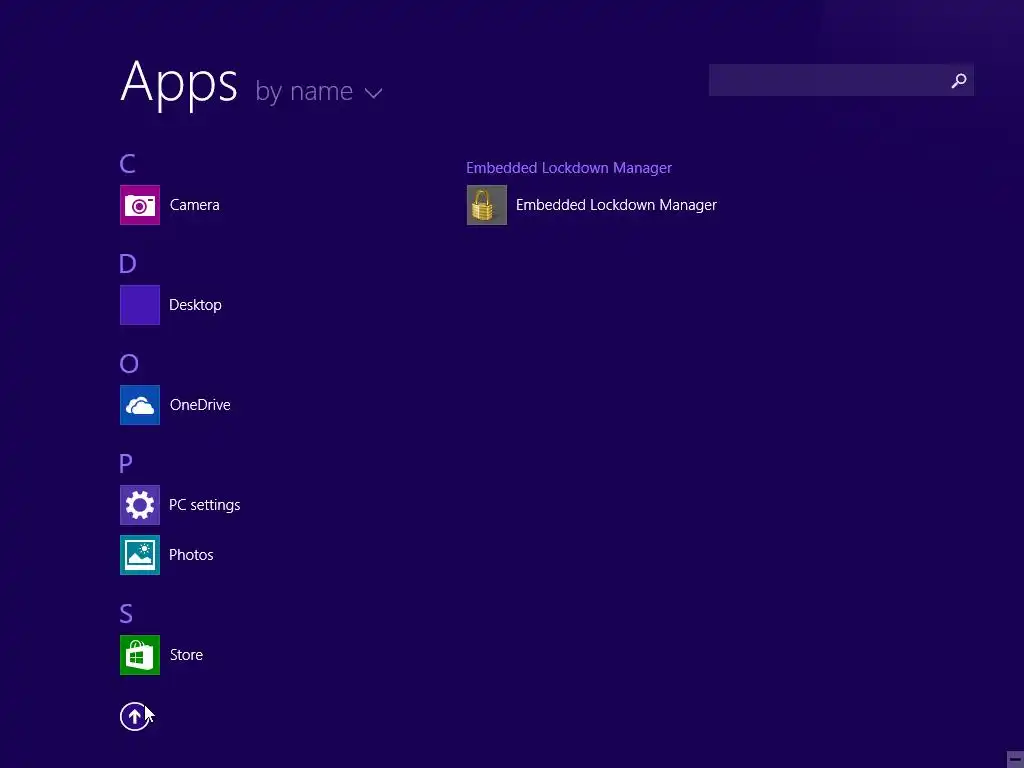Open the Embedded Lockdown Manager padlock icon
This screenshot has height=768, width=1024.
tap(487, 205)
